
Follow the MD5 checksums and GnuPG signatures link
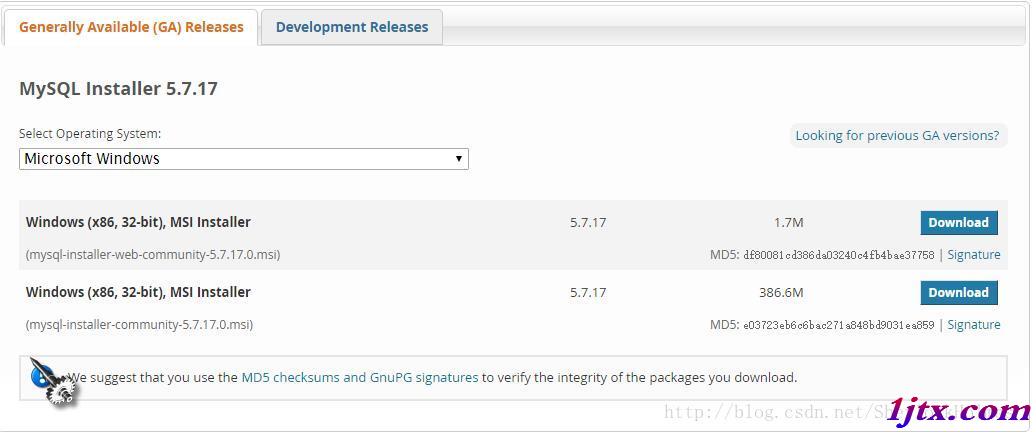pyautogui.click(x=360, y=378)
